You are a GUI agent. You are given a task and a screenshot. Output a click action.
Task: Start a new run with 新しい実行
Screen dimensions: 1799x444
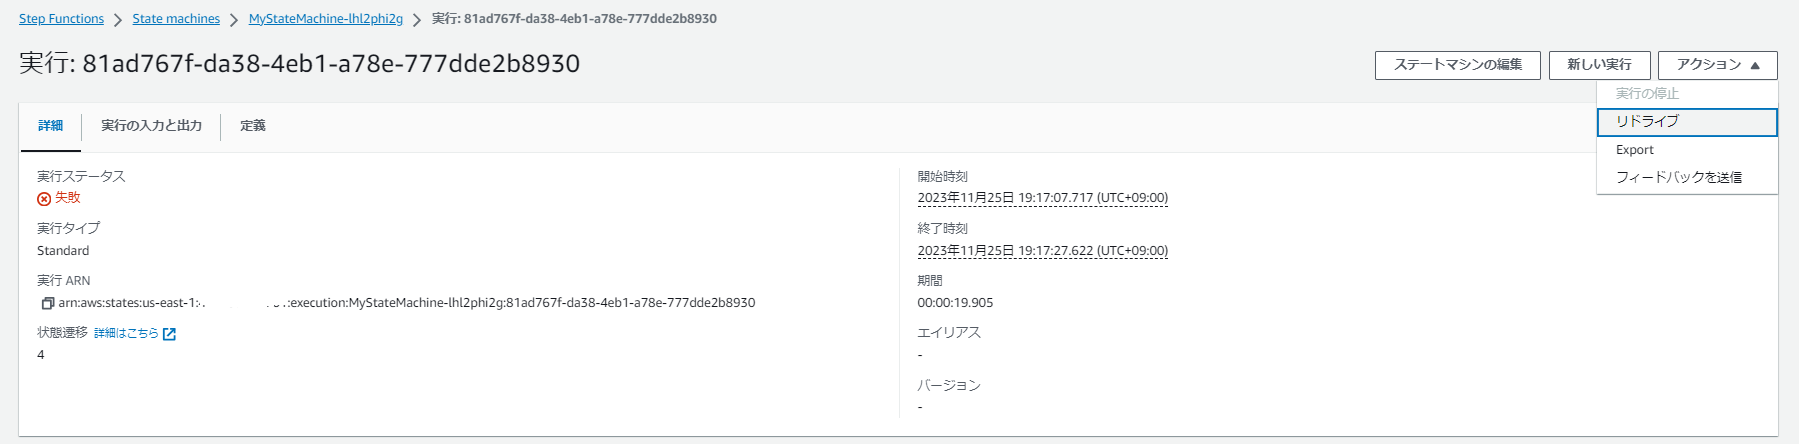click(1599, 65)
